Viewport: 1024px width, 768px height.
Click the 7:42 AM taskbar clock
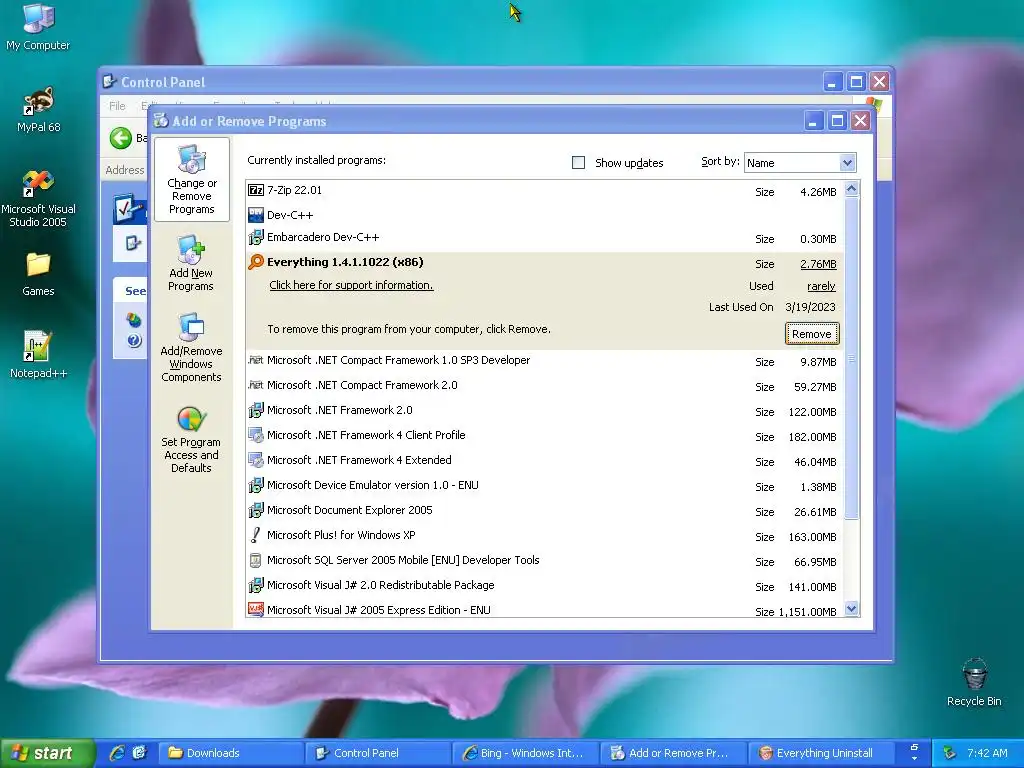[x=987, y=753]
